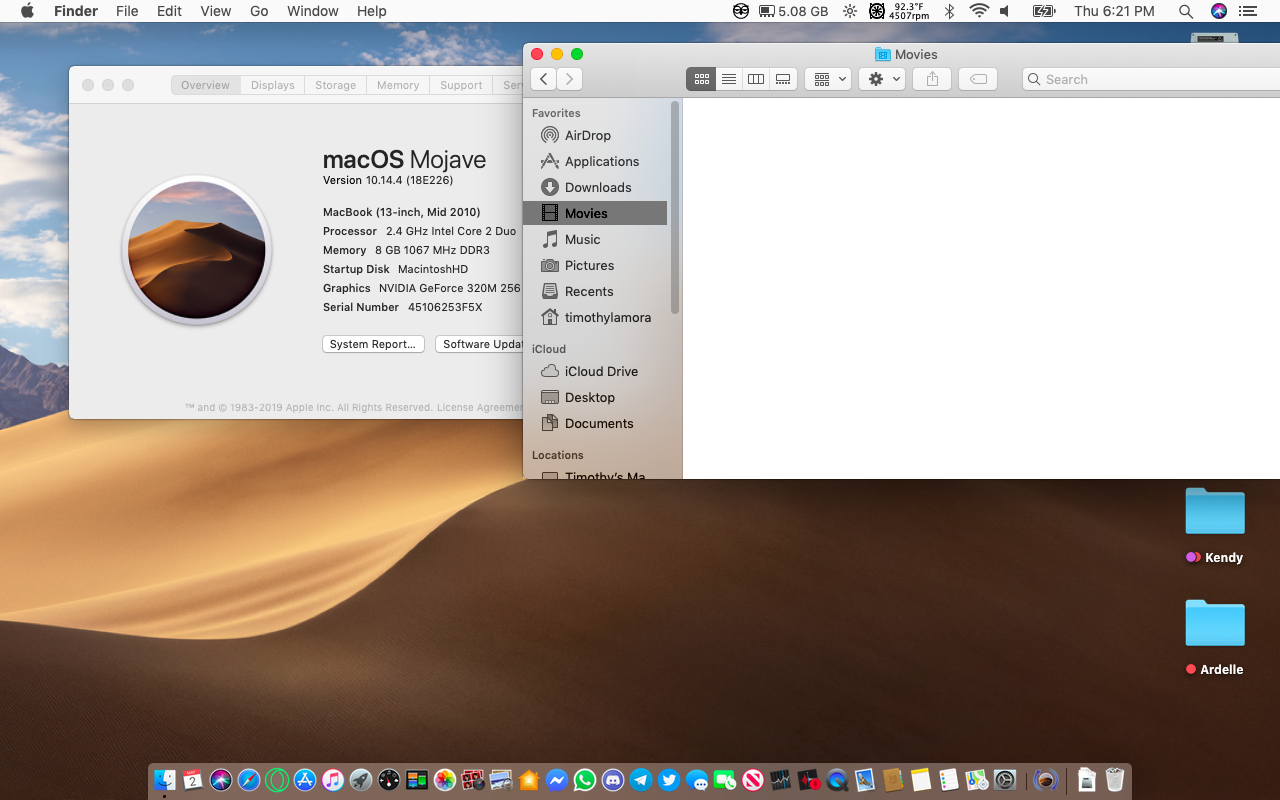
Task: Open the battery status menu bar icon
Action: (x=1043, y=11)
